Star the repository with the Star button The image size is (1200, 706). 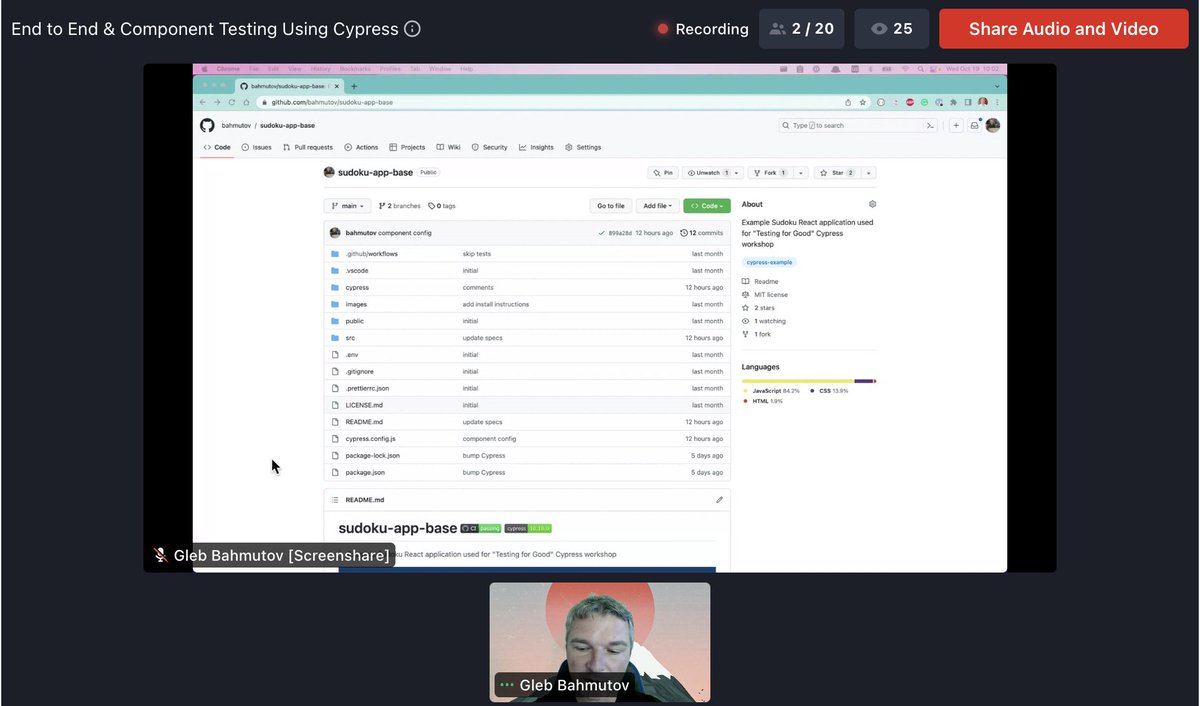coord(838,173)
